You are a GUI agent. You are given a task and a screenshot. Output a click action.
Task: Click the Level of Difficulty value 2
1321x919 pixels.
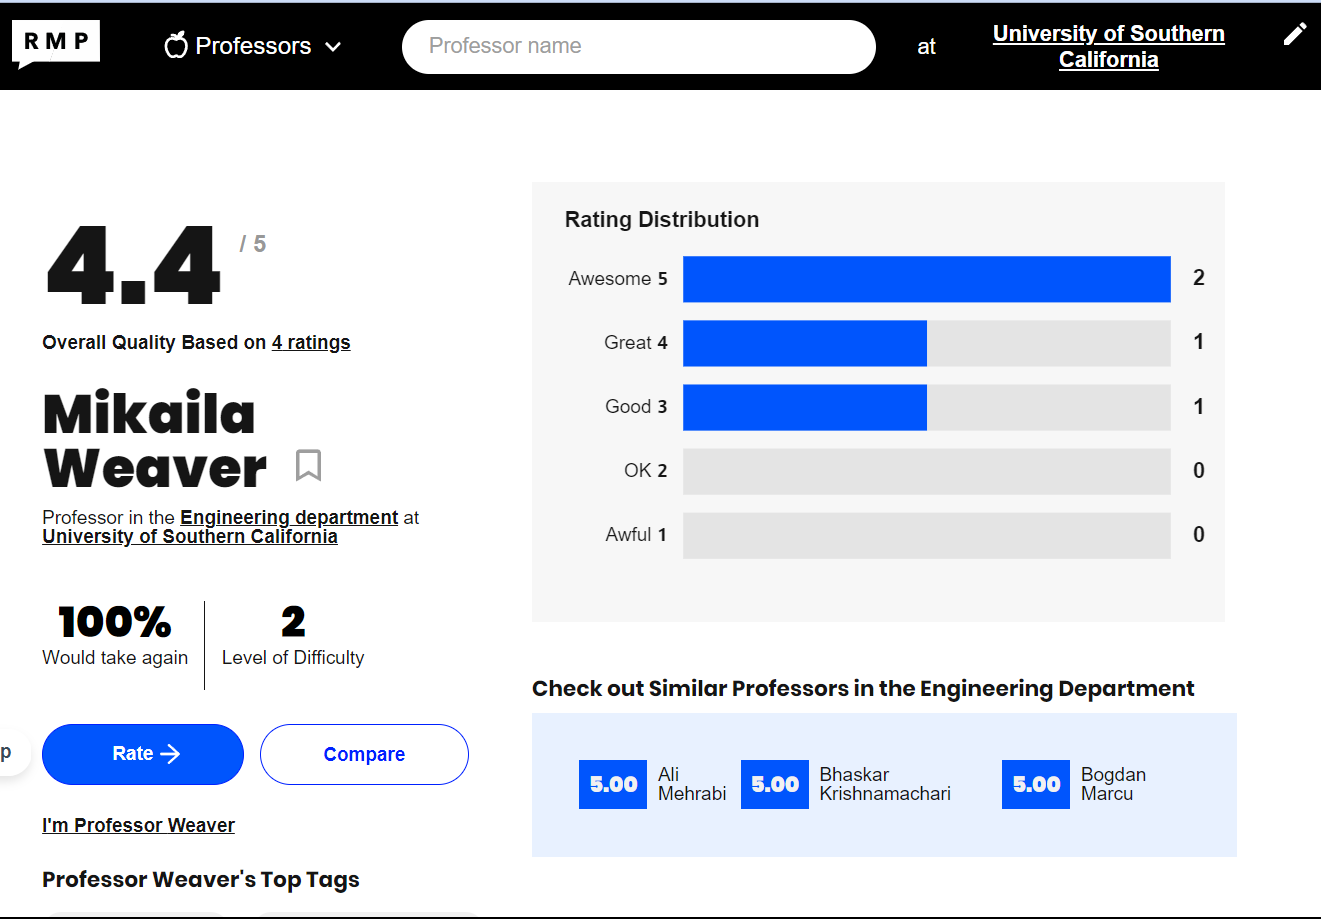(x=293, y=622)
